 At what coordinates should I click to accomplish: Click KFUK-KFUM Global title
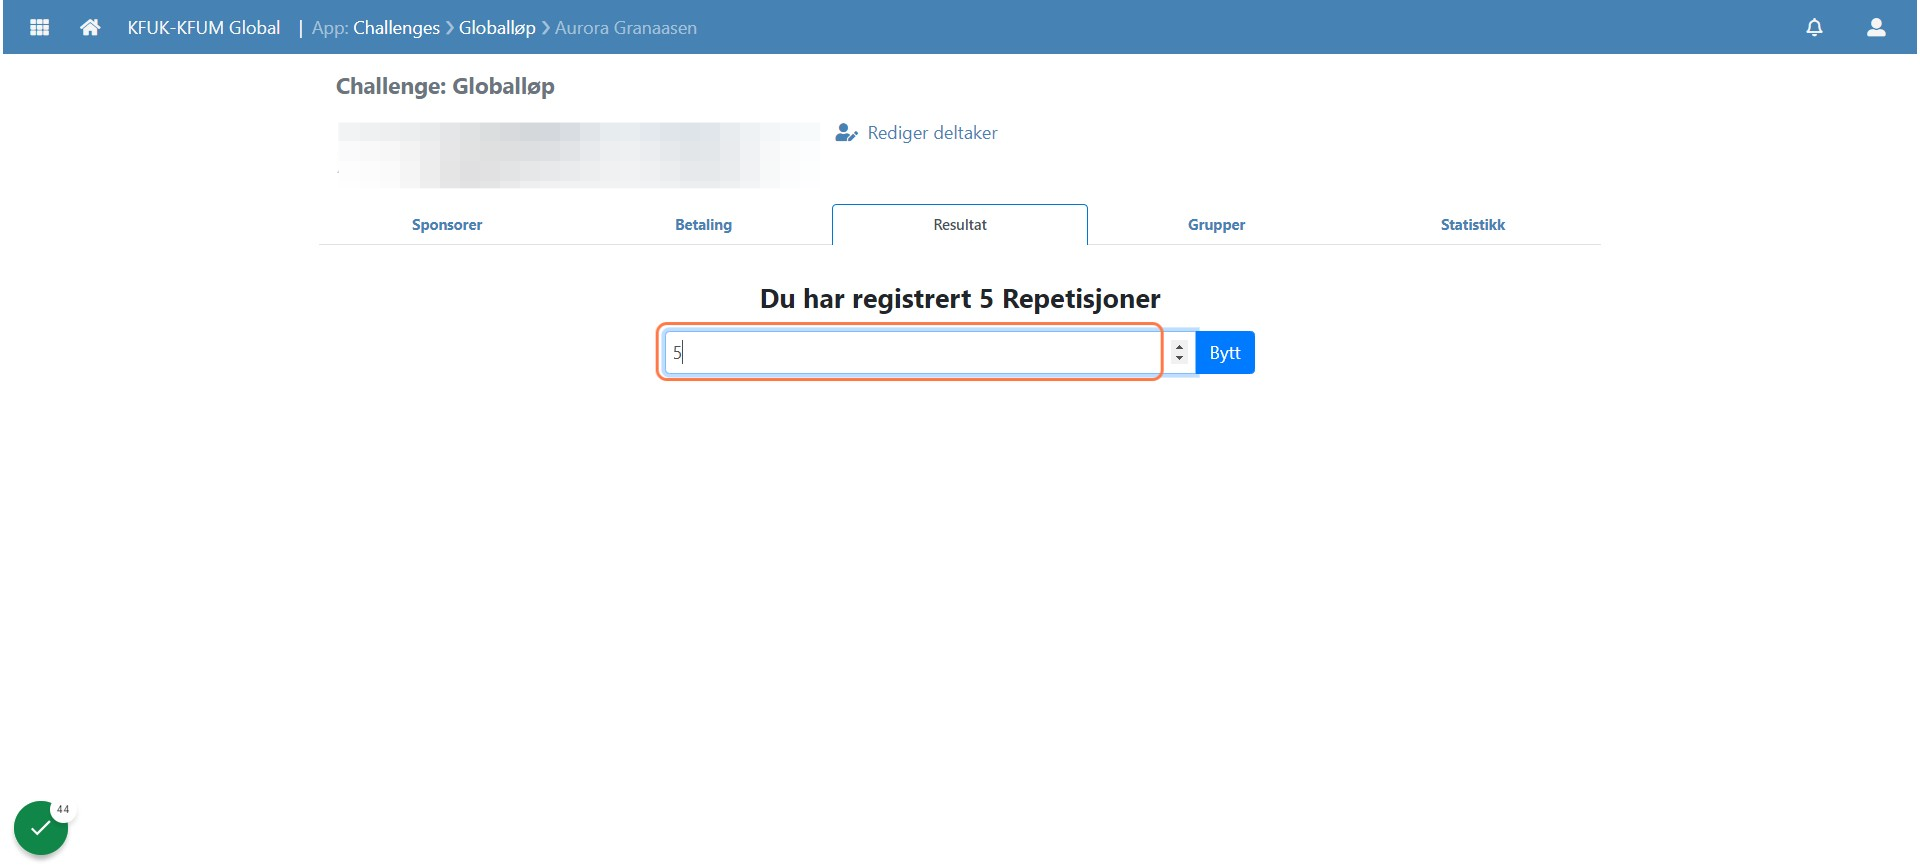[204, 28]
